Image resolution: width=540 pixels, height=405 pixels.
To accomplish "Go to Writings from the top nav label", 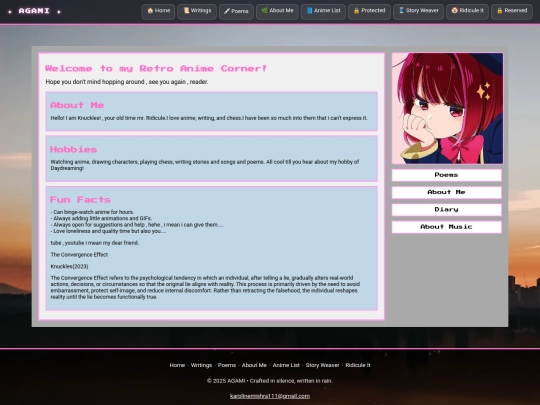I will (201, 11).
